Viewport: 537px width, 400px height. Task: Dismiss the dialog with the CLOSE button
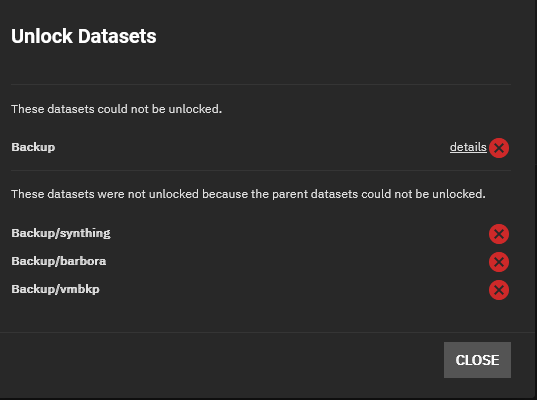click(x=477, y=360)
